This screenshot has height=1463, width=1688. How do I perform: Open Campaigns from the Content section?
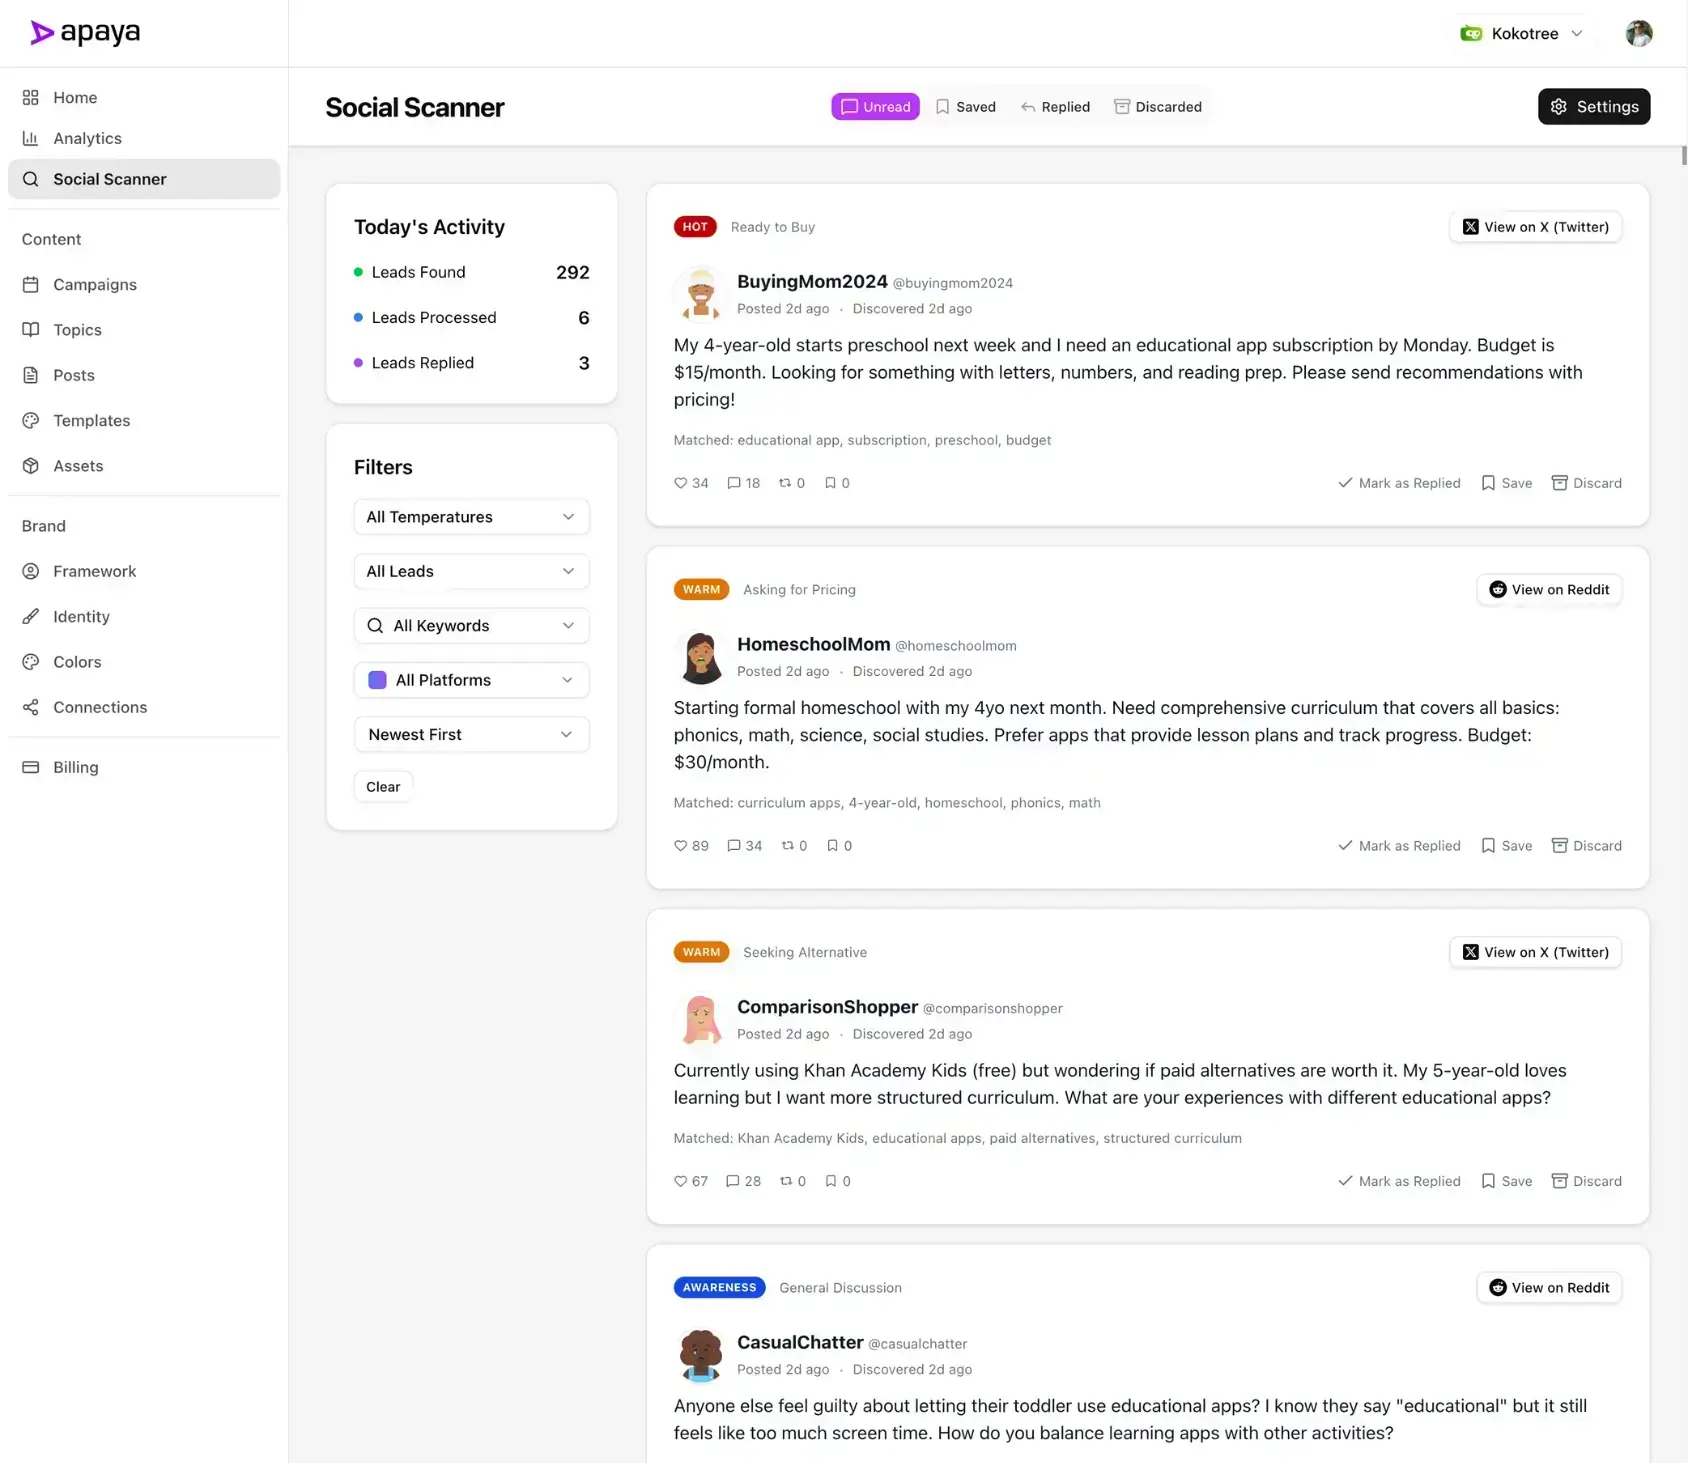[x=95, y=284]
